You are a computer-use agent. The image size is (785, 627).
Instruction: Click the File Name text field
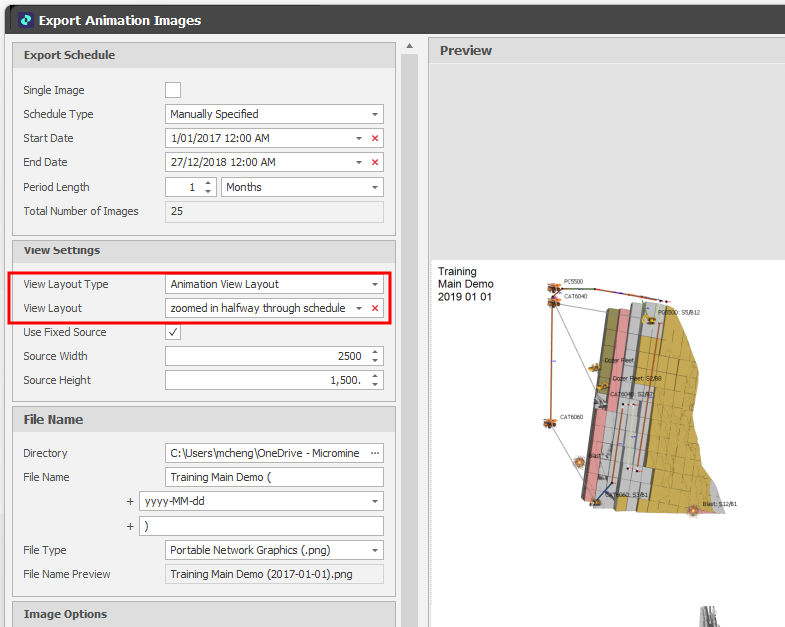coord(274,478)
